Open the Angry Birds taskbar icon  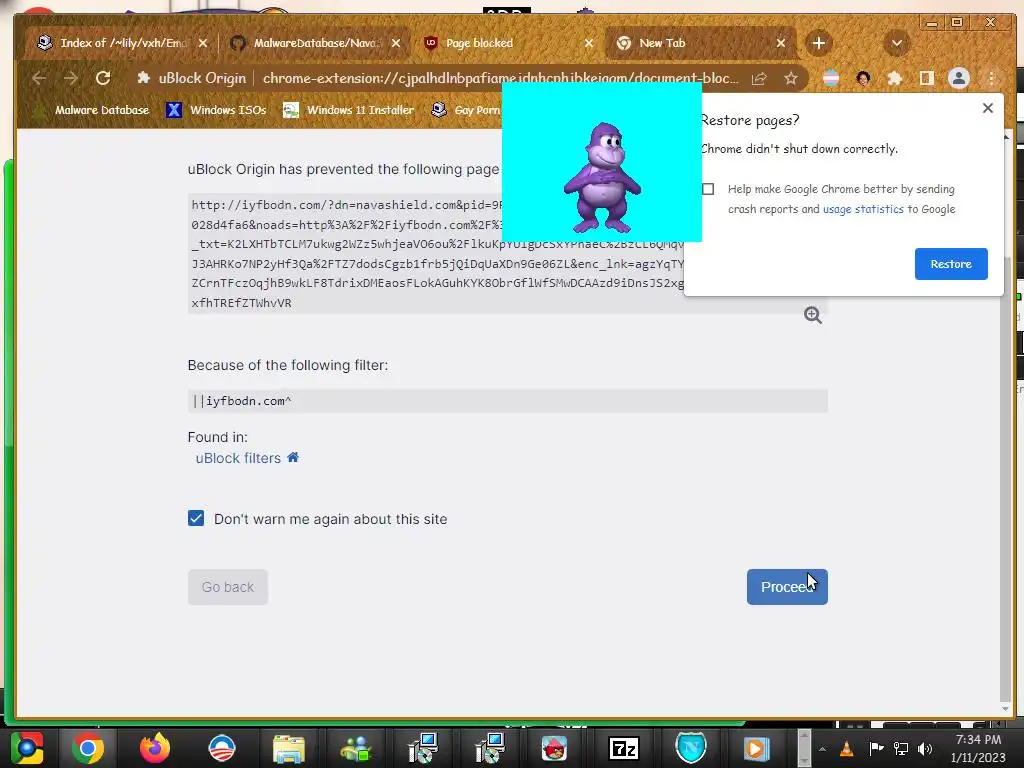554,748
